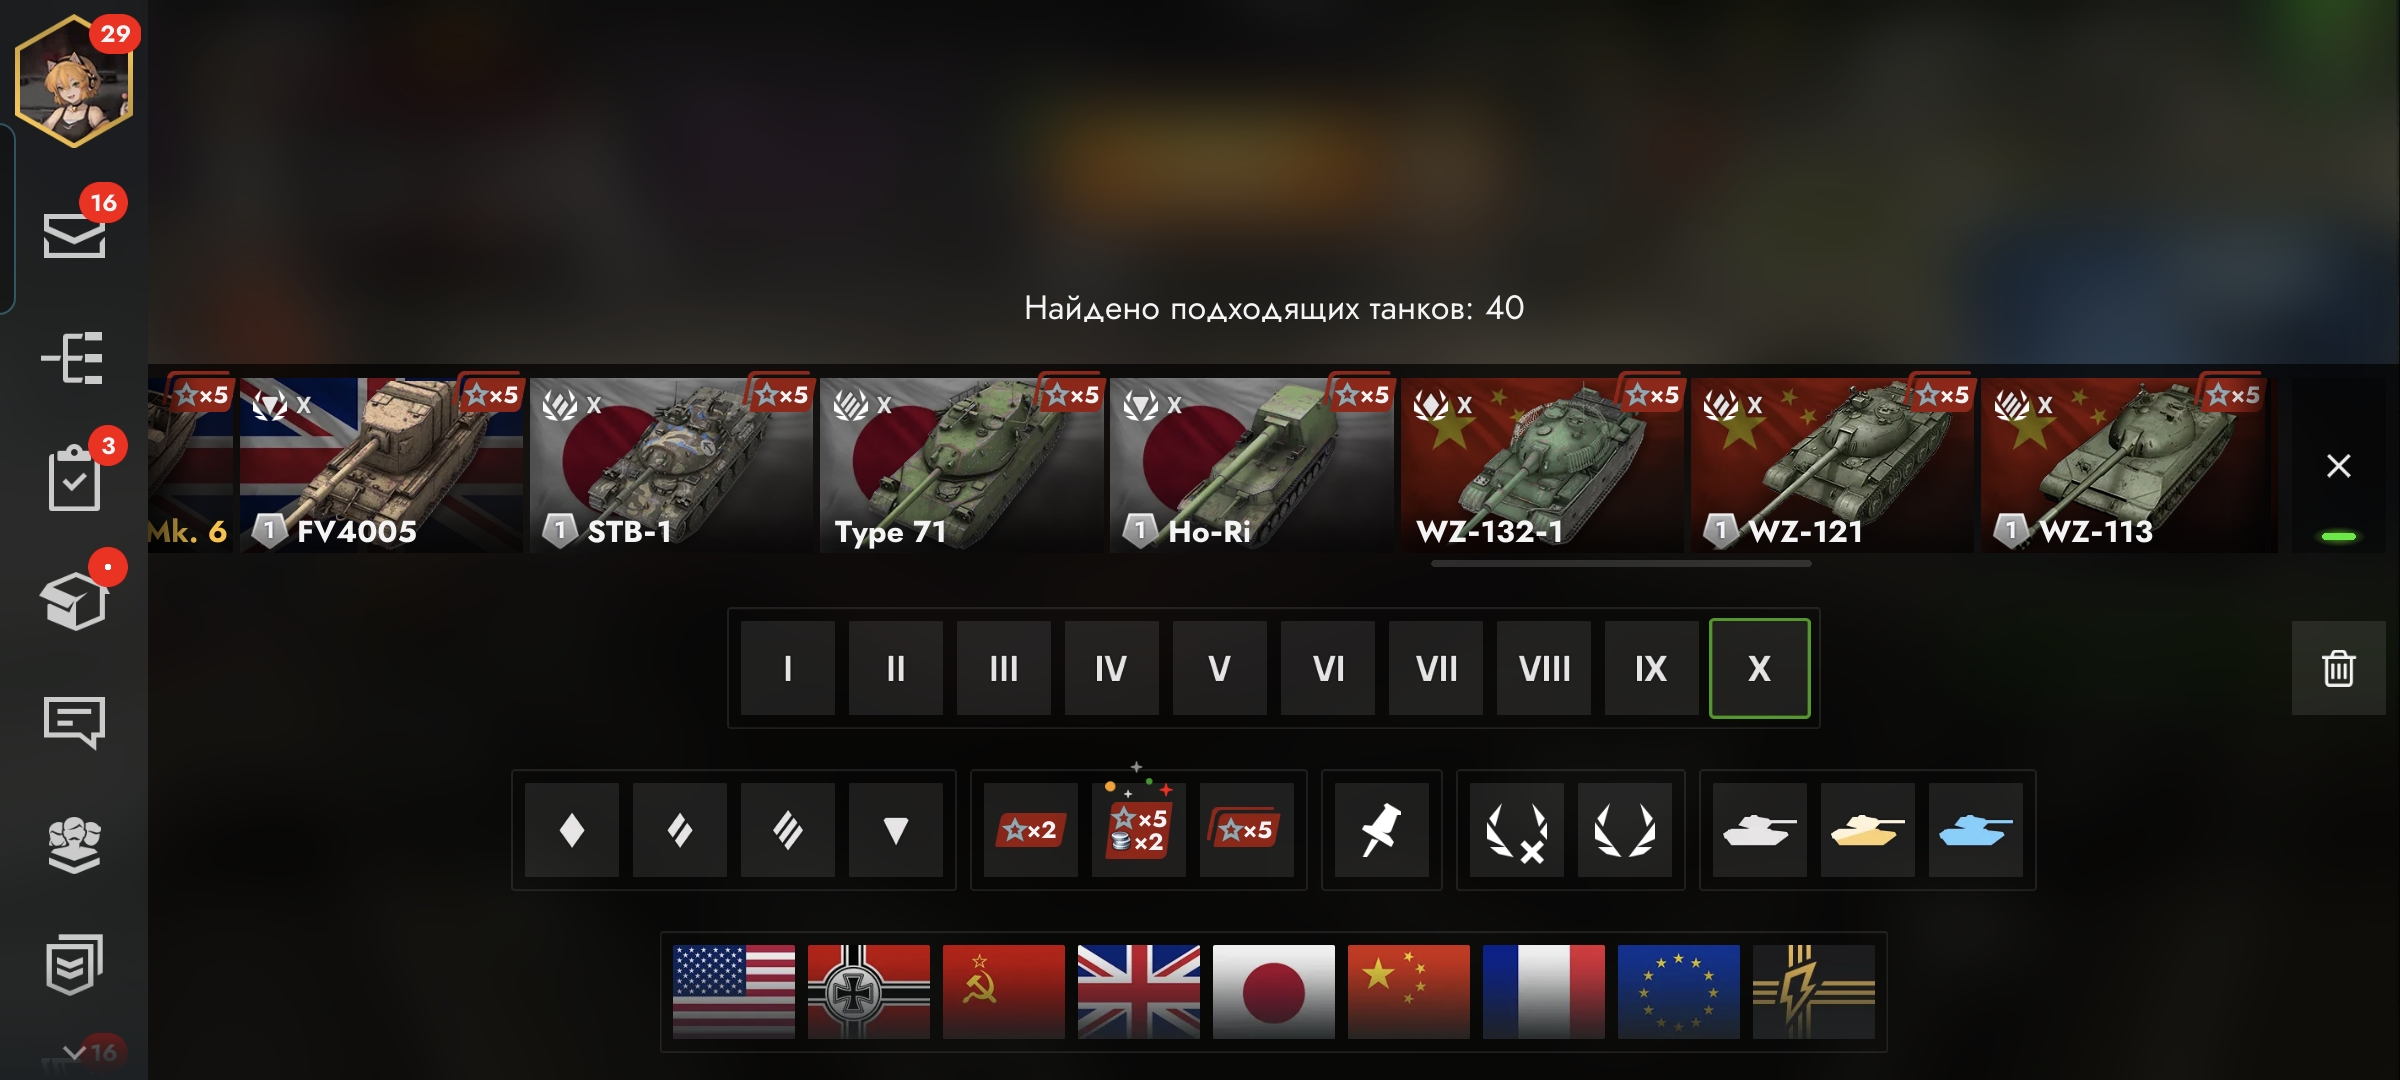The width and height of the screenshot is (2400, 1080).
Task: Click the player avatar portrait
Action: [74, 82]
